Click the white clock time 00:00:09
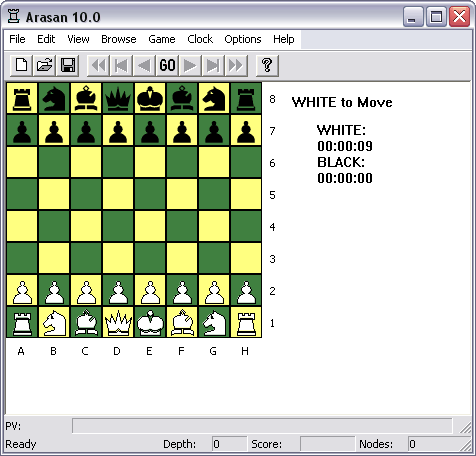The height and width of the screenshot is (456, 476). click(x=345, y=146)
